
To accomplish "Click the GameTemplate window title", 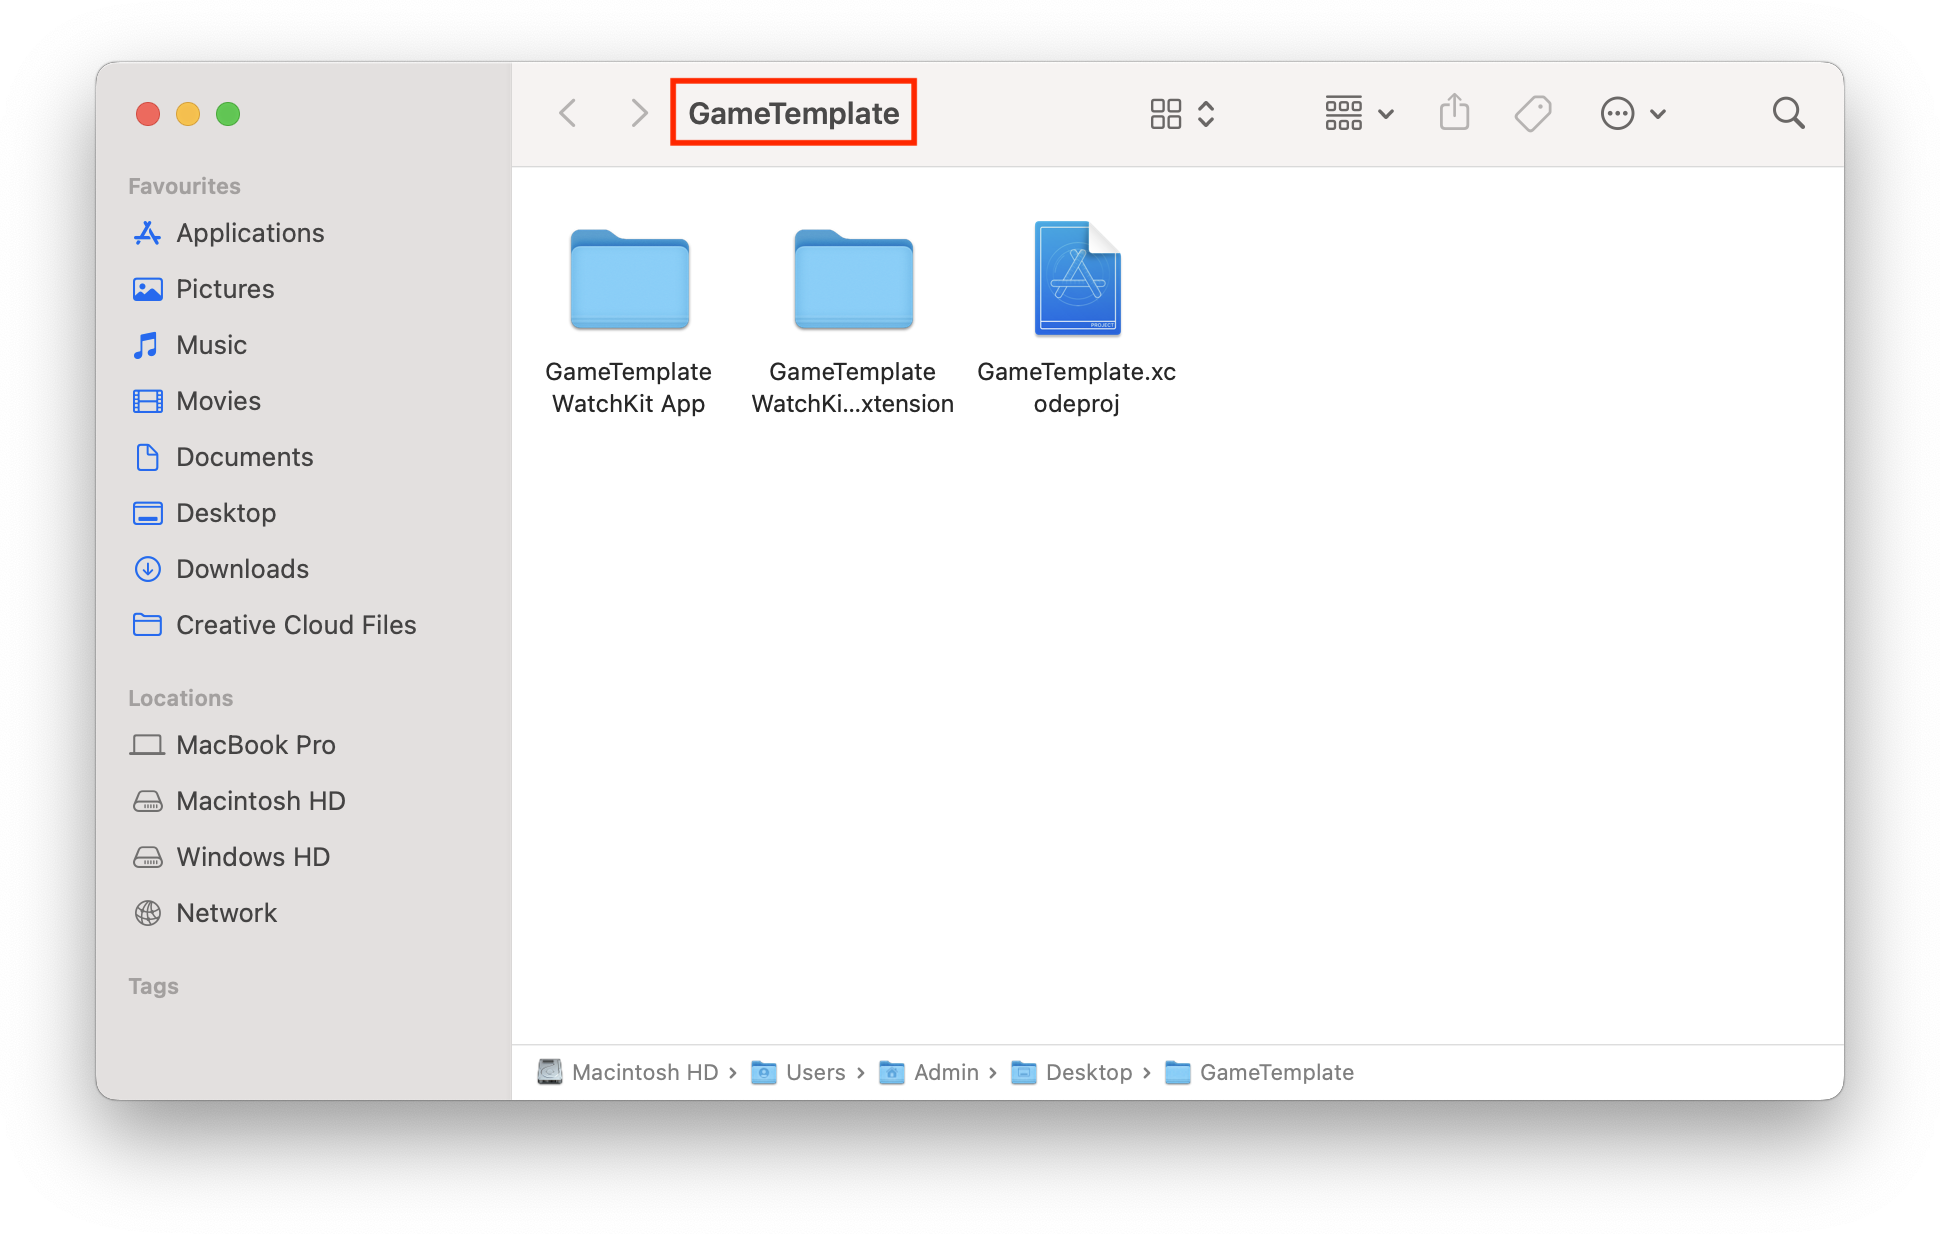I will click(794, 113).
